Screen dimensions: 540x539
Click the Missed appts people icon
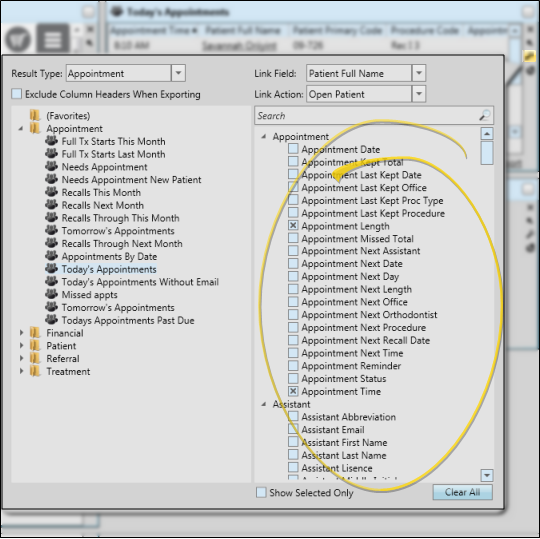(x=51, y=294)
